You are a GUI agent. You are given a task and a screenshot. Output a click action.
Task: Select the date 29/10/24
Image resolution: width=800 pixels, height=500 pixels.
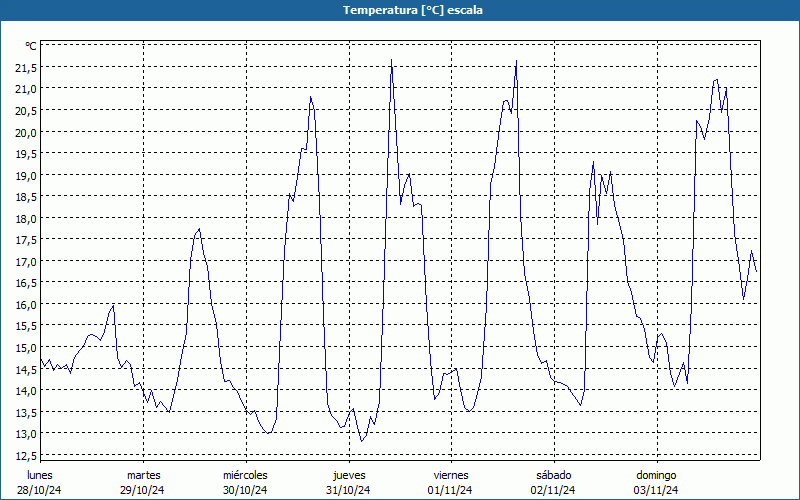(142, 490)
